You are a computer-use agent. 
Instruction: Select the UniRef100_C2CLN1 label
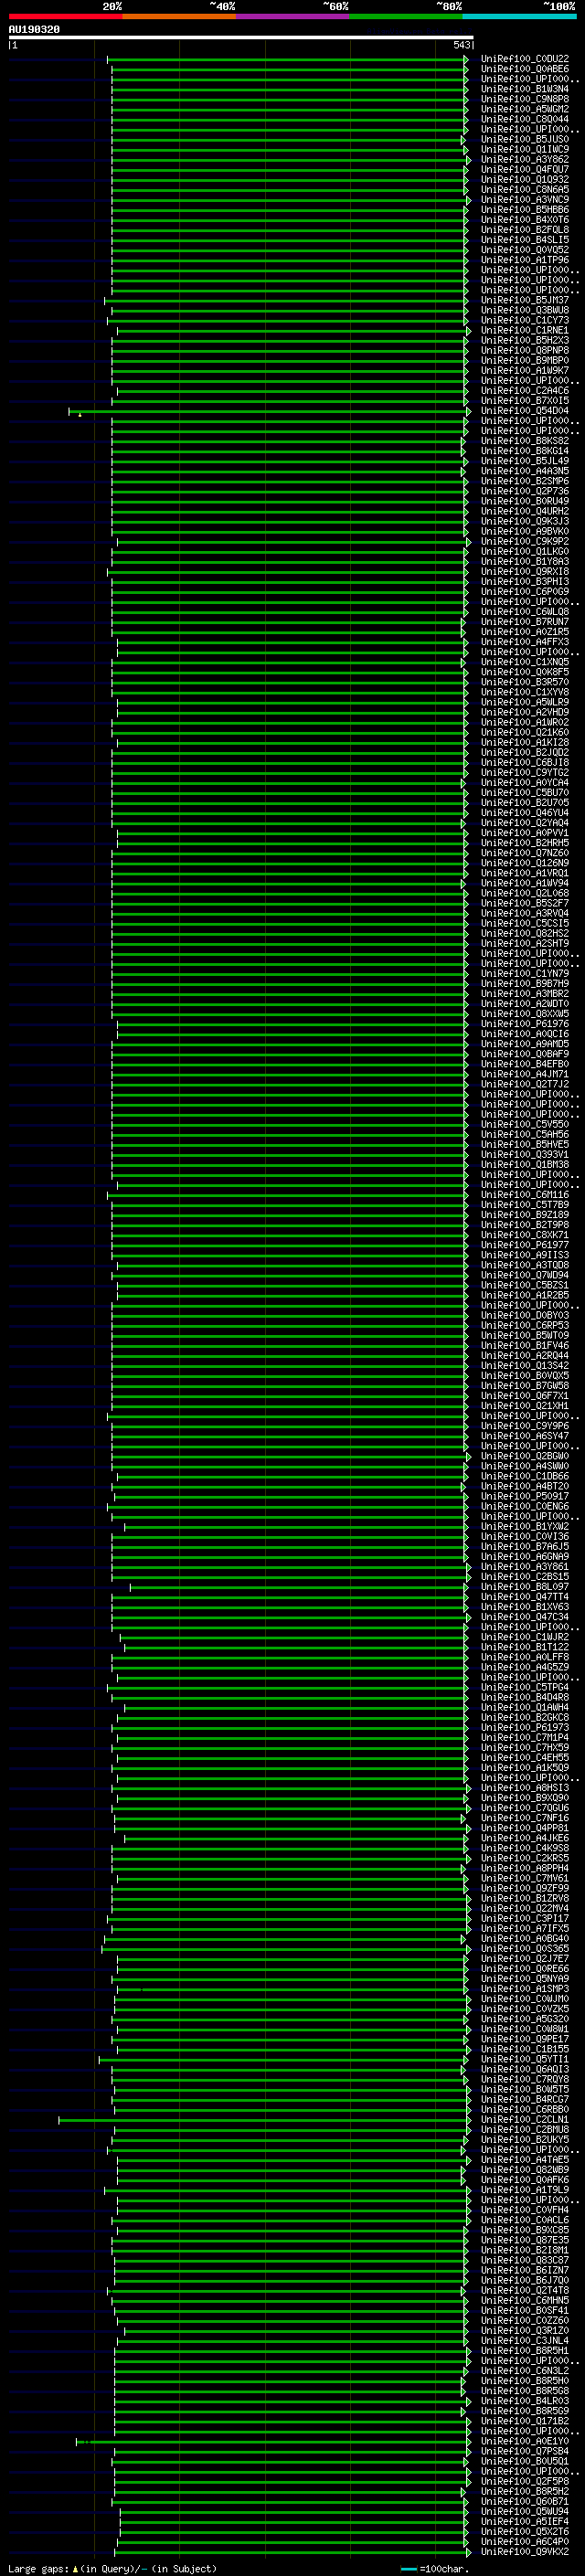tap(525, 2120)
